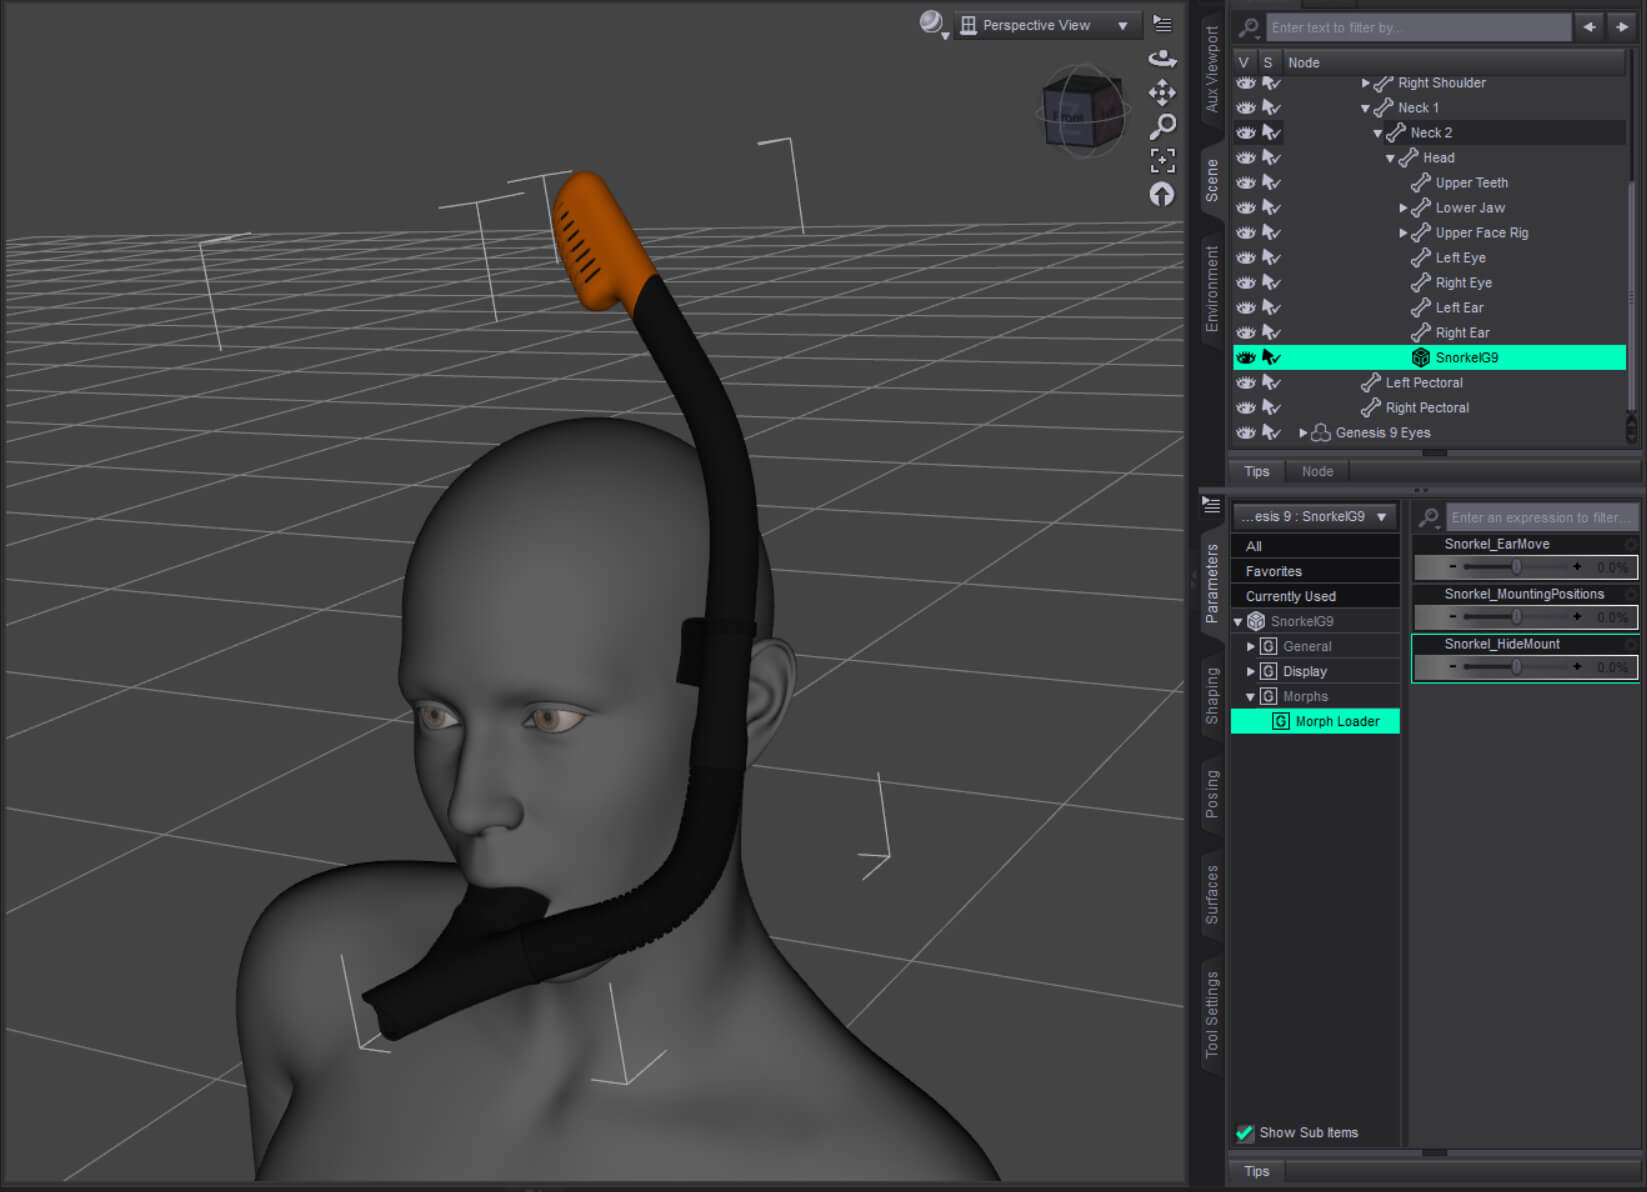Expand the Lower Jaw node
Image resolution: width=1647 pixels, height=1192 pixels.
pos(1403,208)
